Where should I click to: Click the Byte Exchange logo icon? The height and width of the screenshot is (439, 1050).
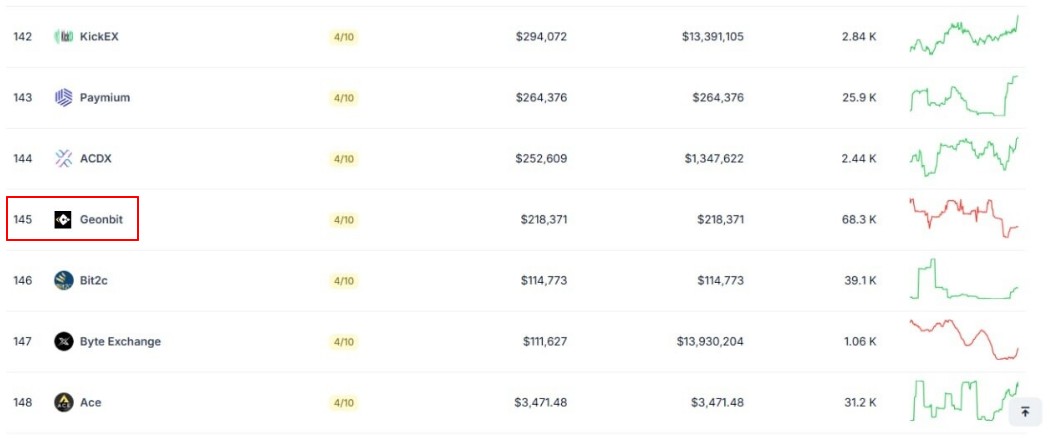pos(63,341)
